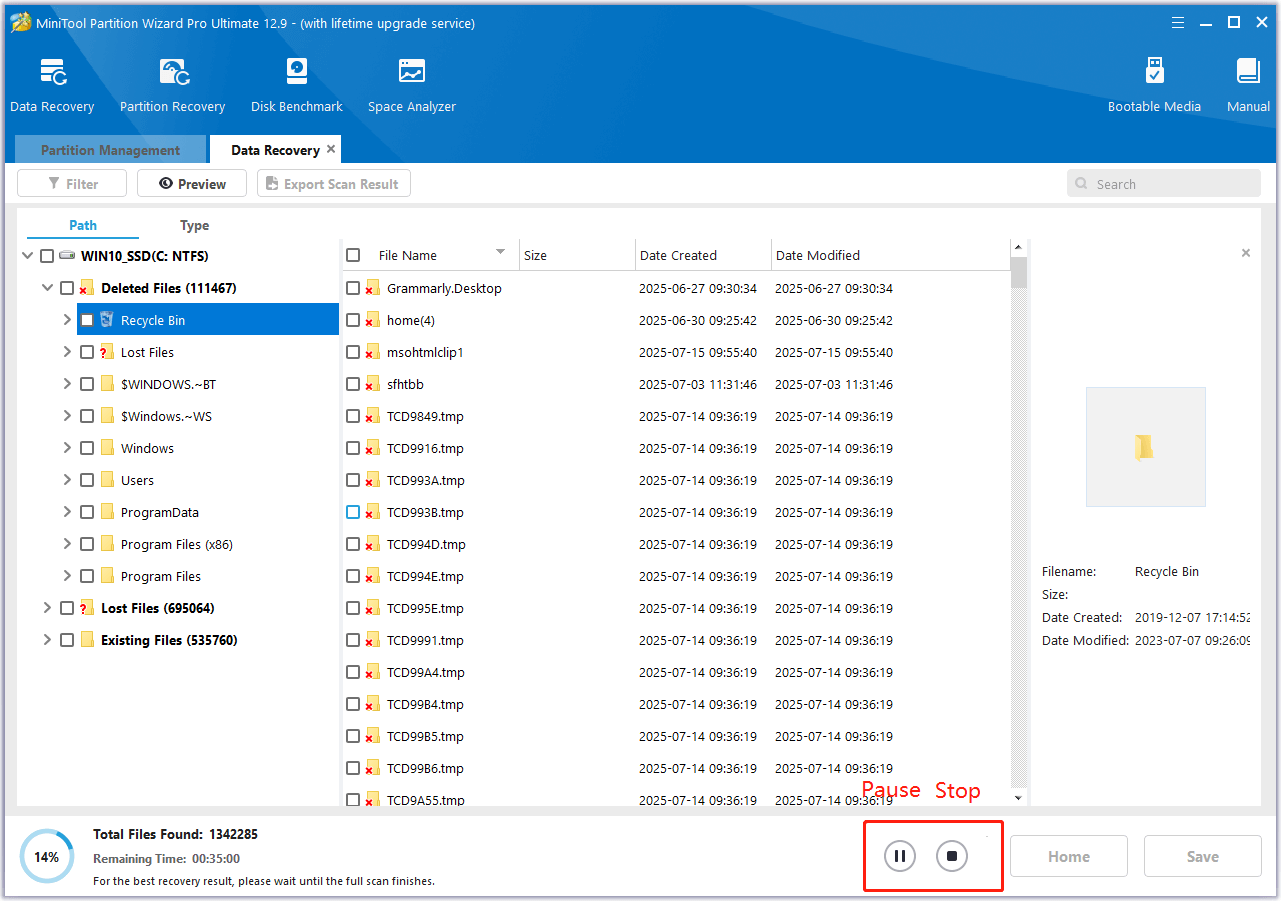Open the Disk Benchmark tool
The height and width of the screenshot is (901, 1281).
tap(297, 72)
